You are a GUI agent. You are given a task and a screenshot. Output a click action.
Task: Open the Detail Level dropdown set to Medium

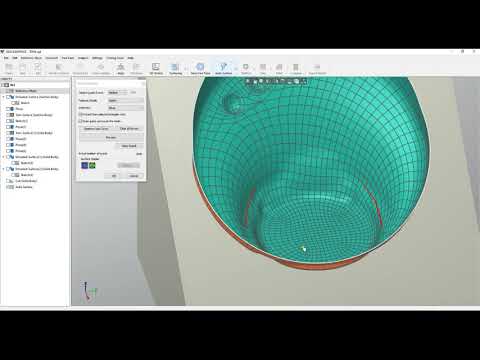118,92
